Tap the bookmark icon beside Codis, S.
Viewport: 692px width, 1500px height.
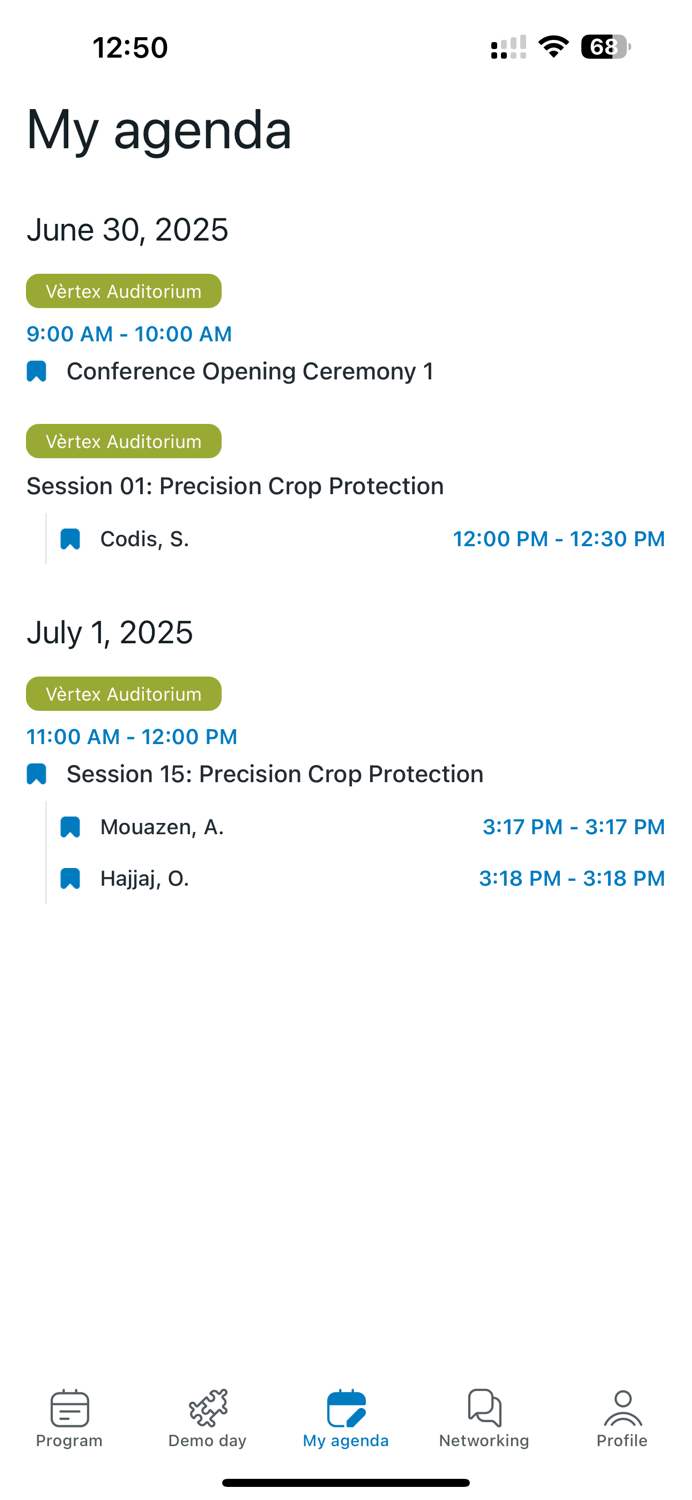69,538
